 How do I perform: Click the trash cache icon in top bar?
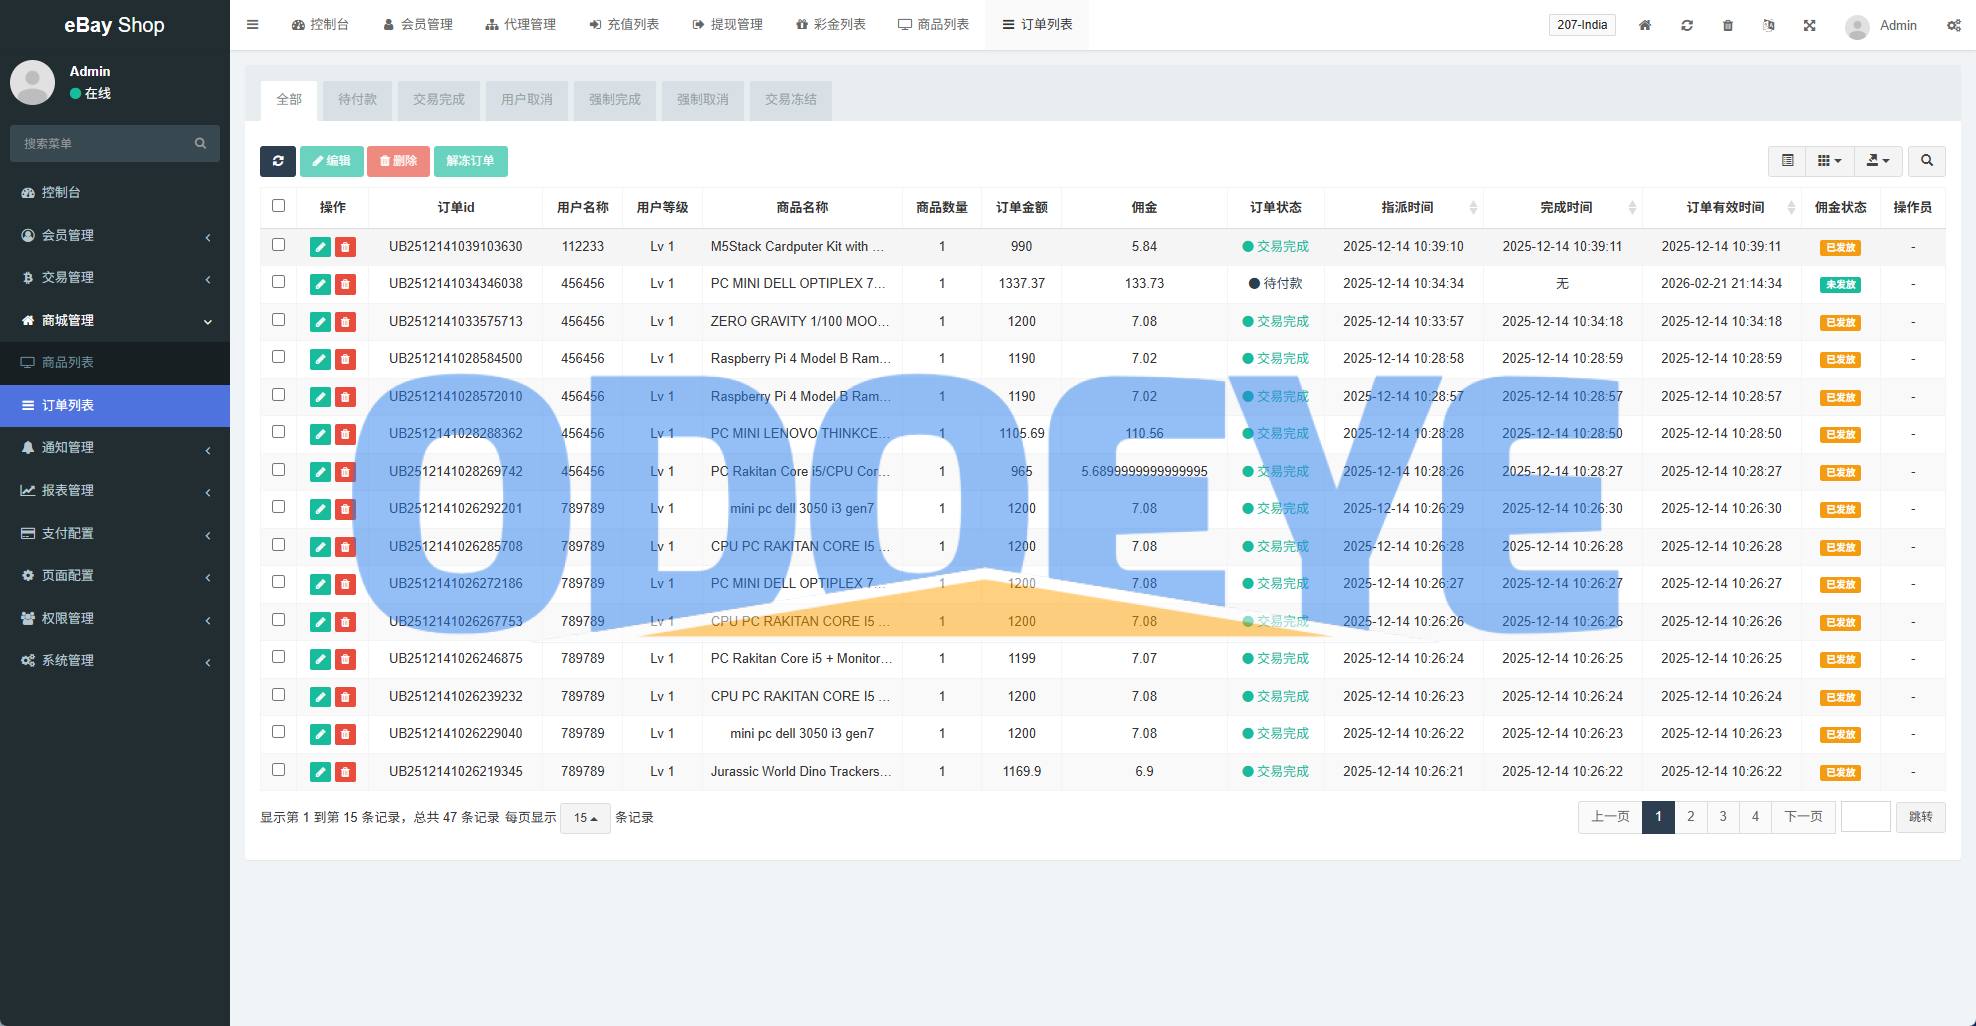1728,25
